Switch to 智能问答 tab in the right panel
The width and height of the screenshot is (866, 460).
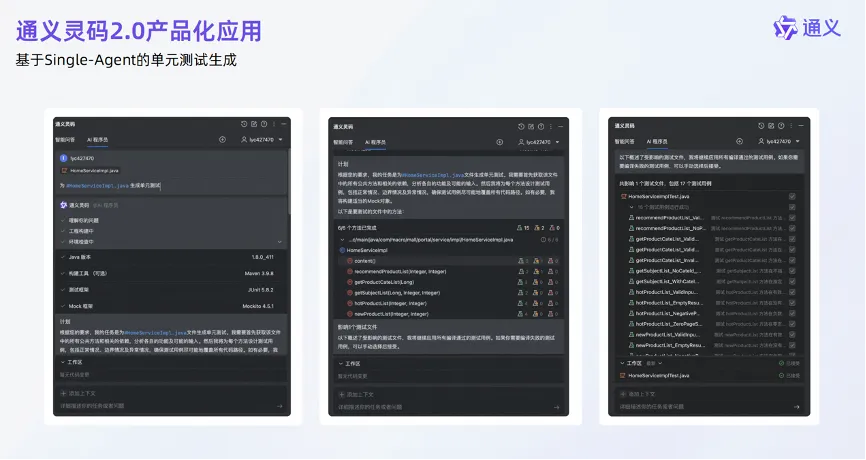tap(625, 141)
